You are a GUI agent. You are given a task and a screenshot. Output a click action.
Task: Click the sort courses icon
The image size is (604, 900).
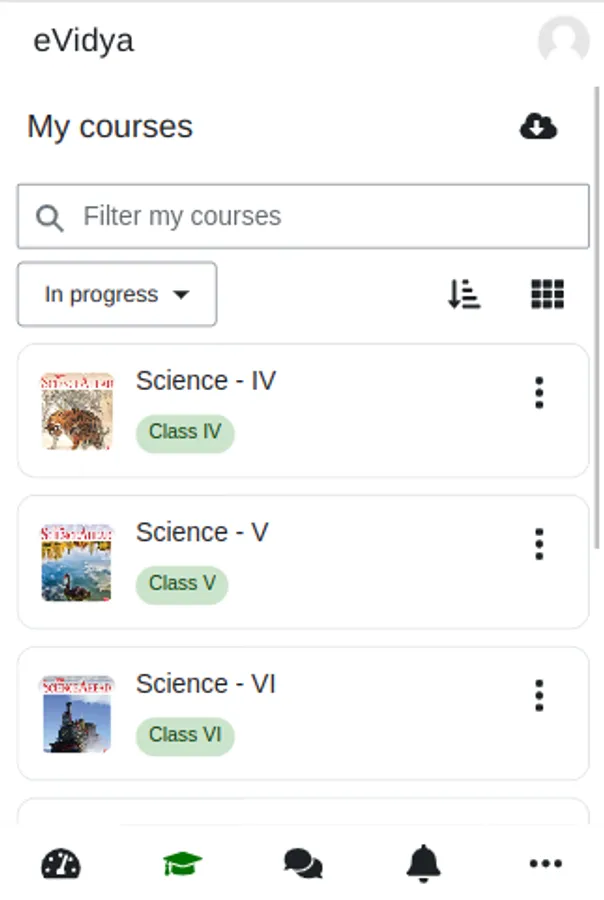464,294
